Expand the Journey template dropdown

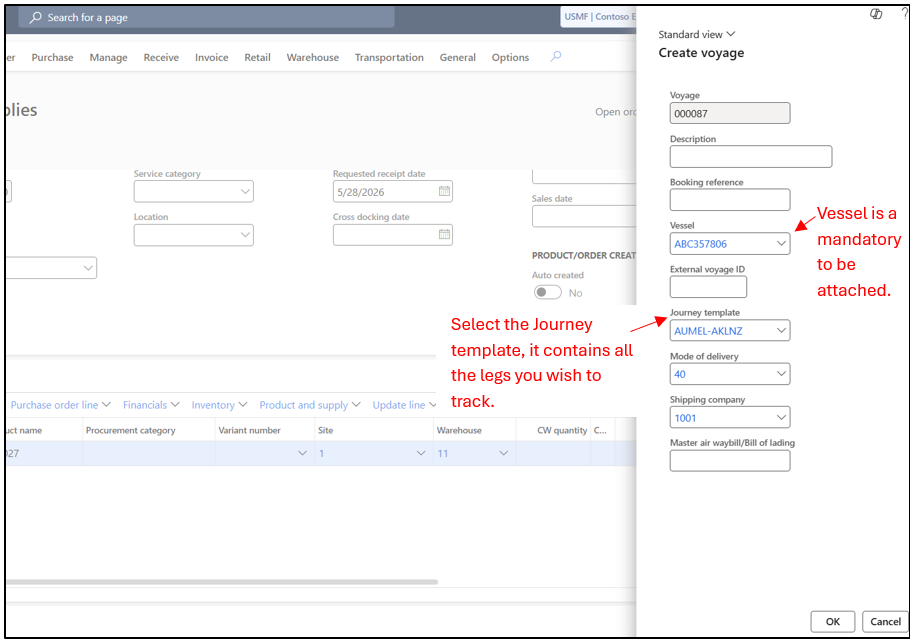(x=781, y=330)
